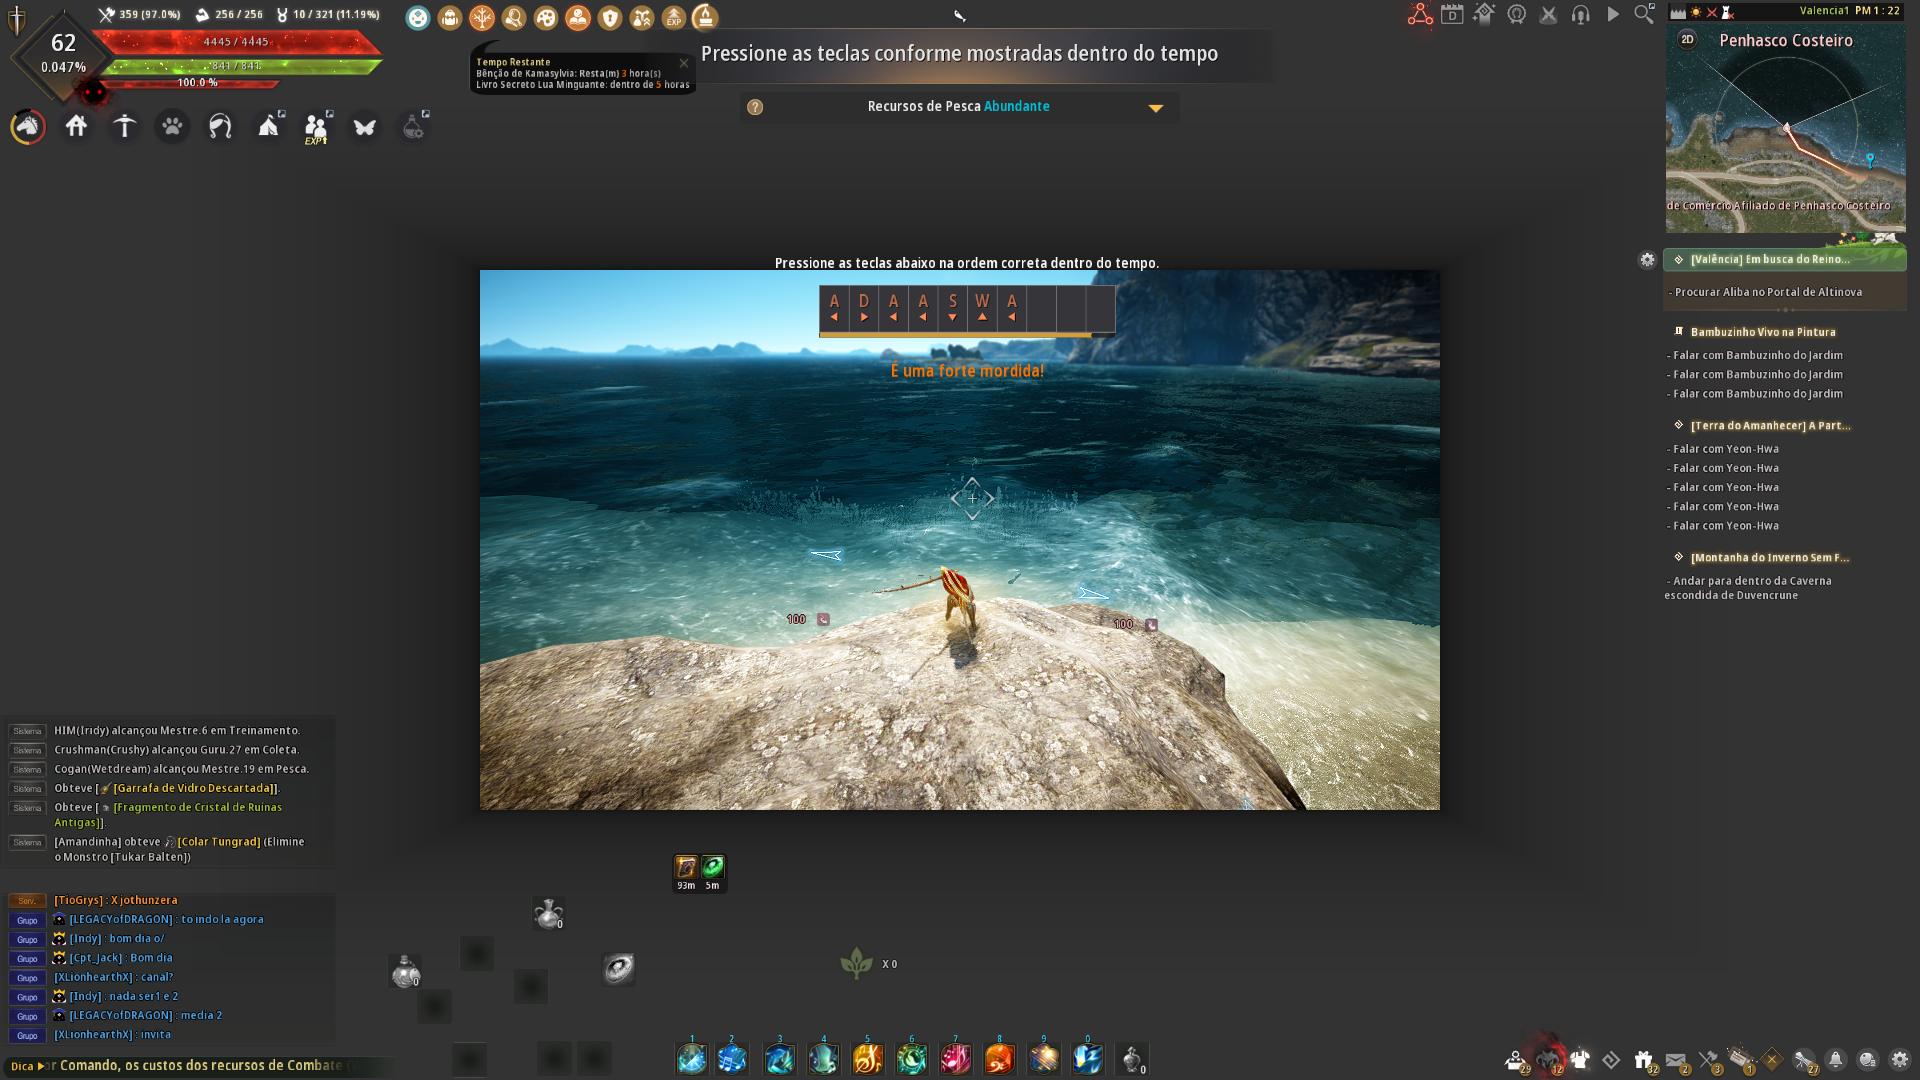Open the gift box icon showing 32
The image size is (1920, 1080).
[1643, 1057]
